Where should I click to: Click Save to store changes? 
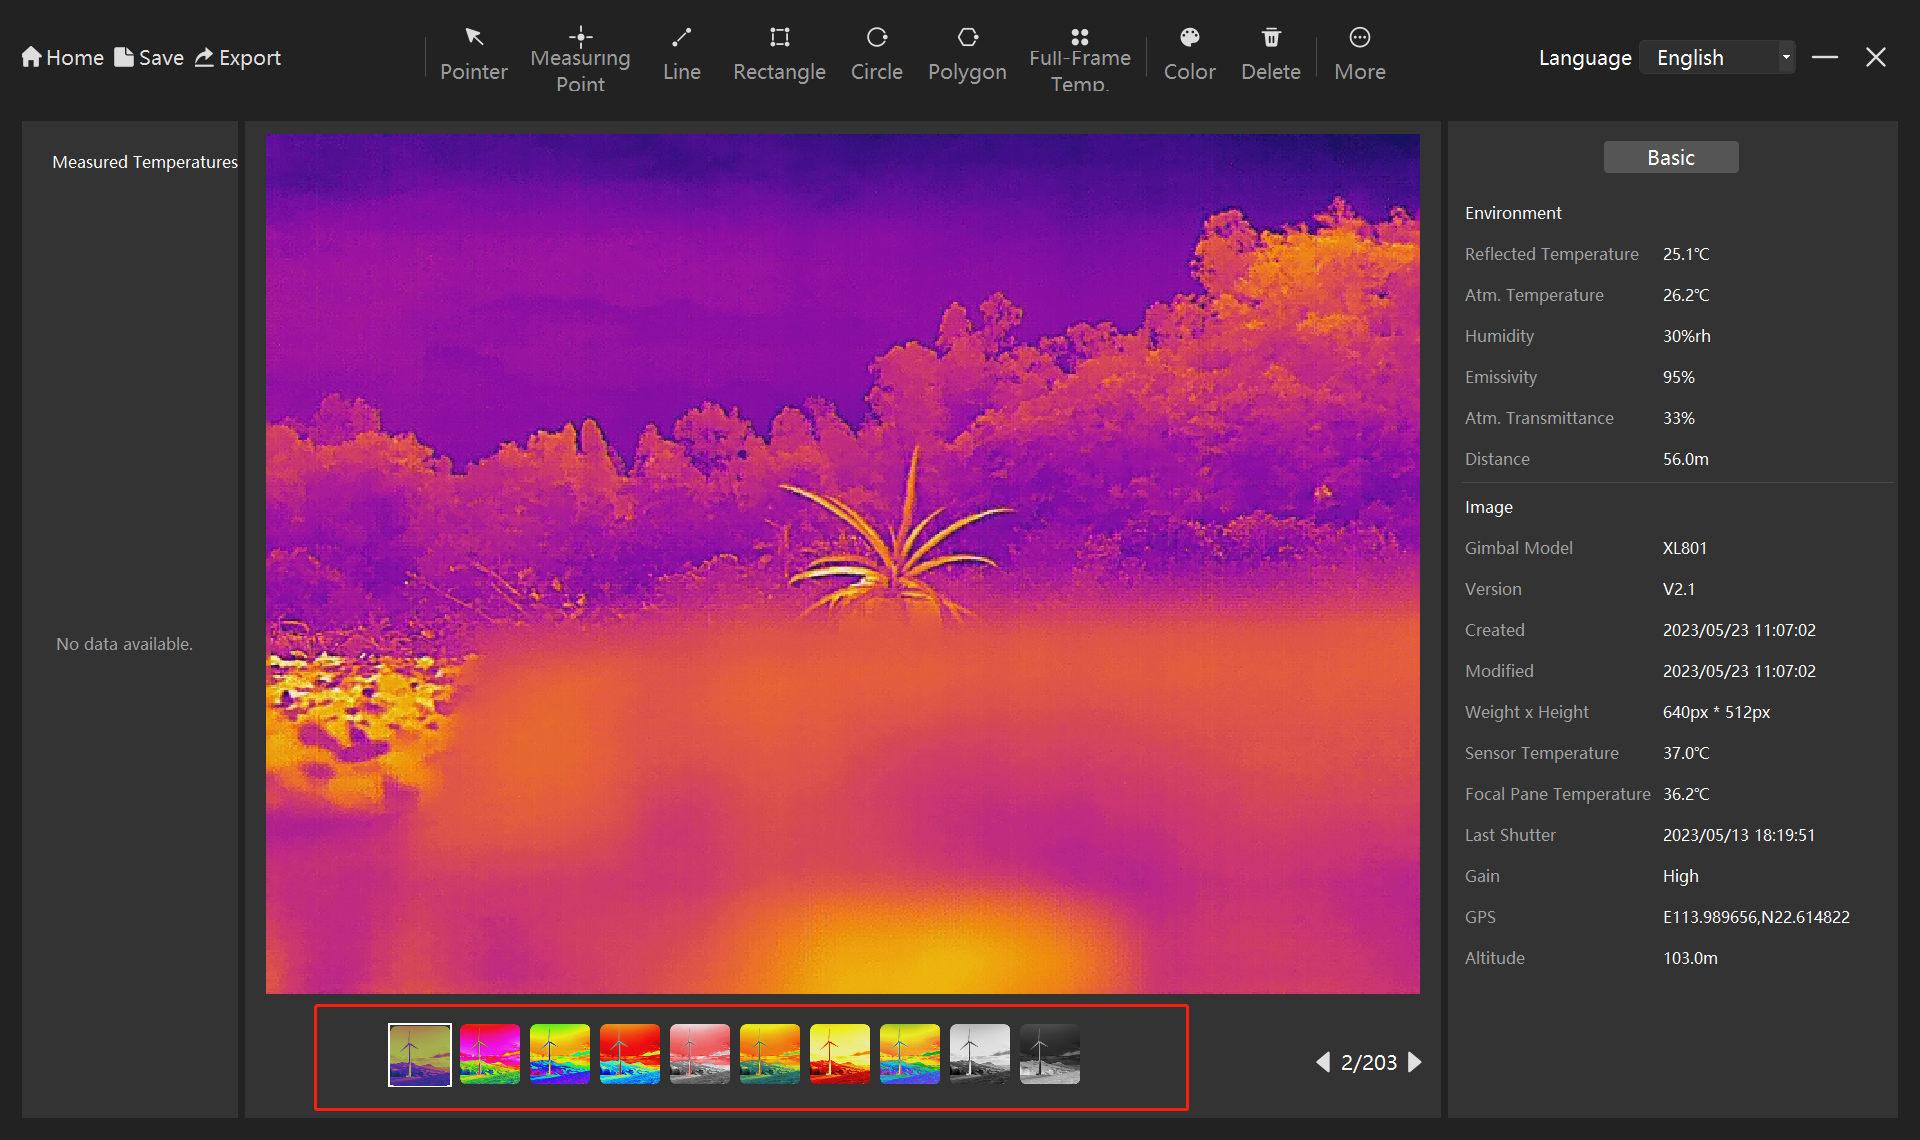(x=149, y=57)
